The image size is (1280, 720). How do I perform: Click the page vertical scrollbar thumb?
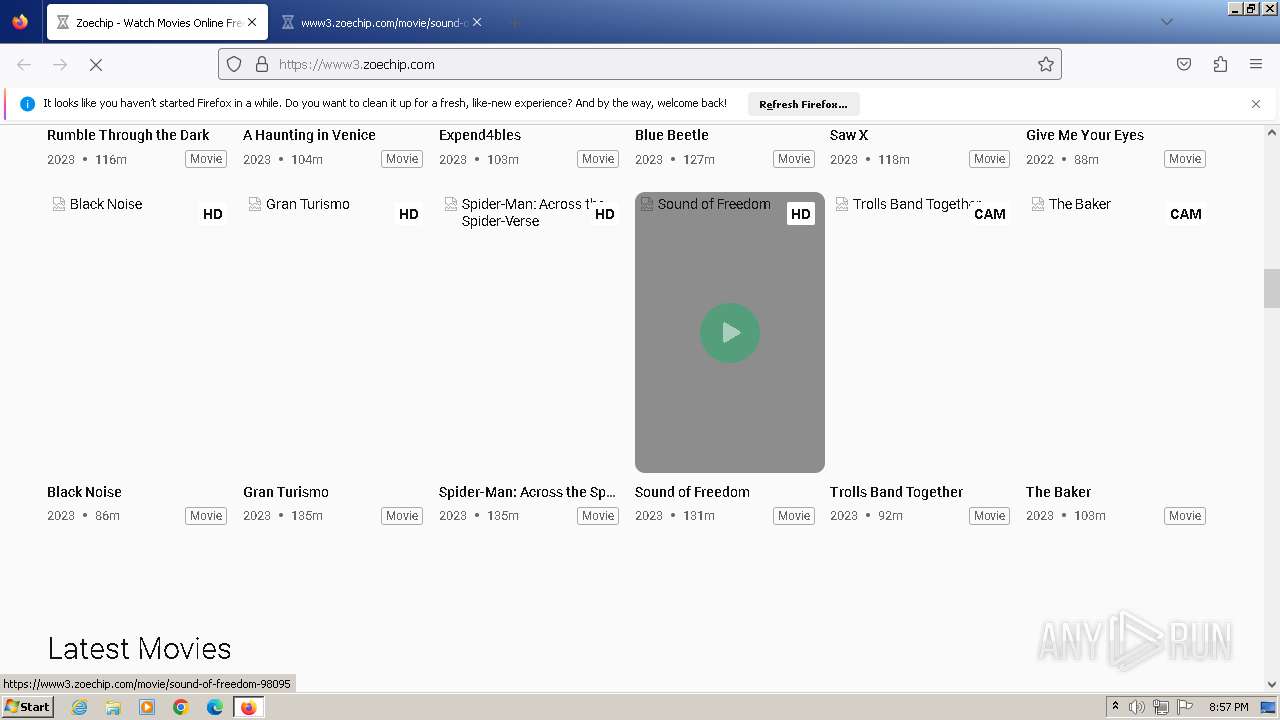pos(1272,289)
